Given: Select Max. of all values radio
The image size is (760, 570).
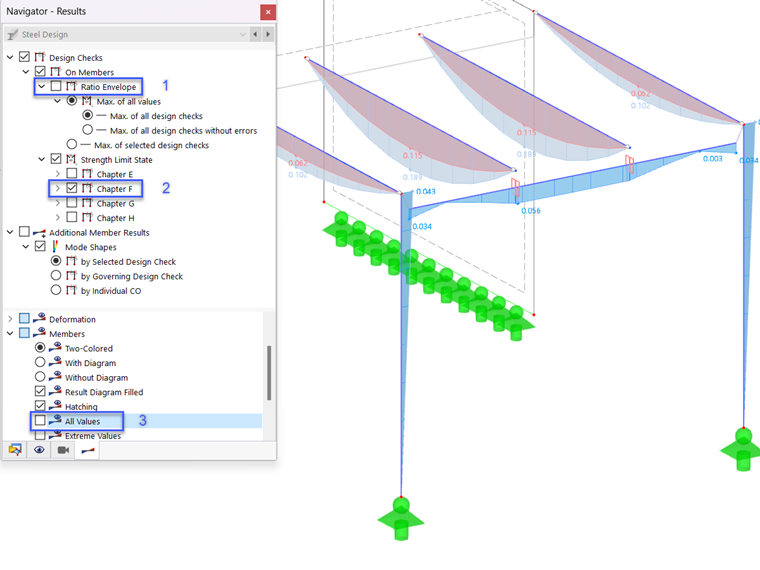Looking at the screenshot, I should [72, 101].
